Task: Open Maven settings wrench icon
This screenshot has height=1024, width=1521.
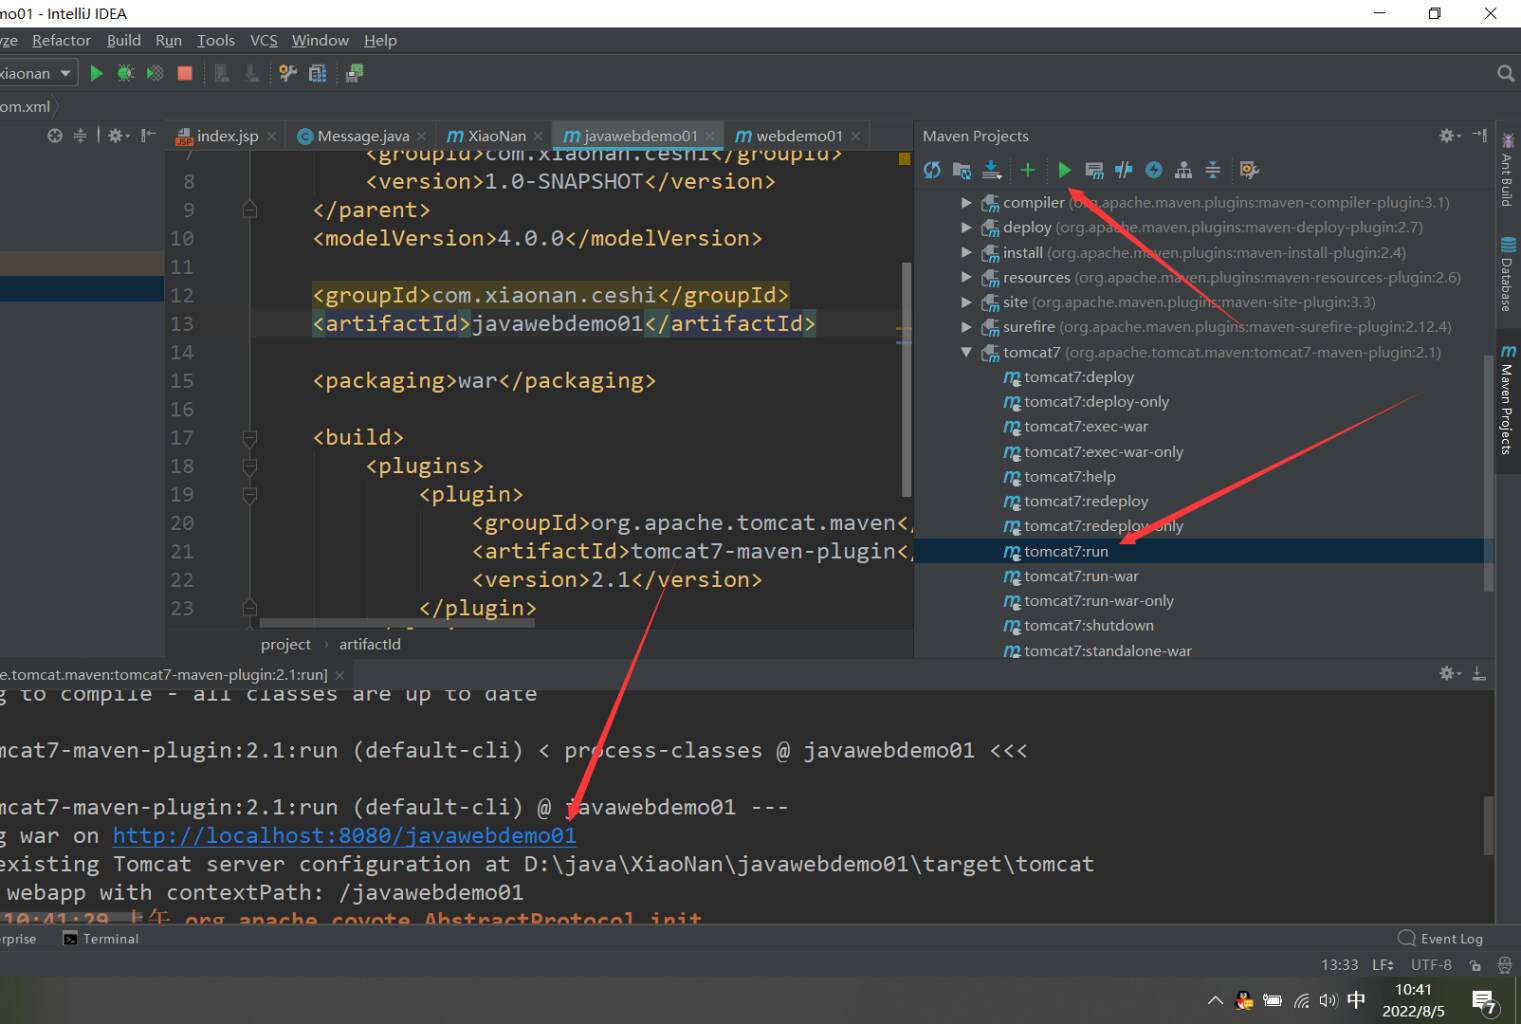Action: tap(1249, 170)
